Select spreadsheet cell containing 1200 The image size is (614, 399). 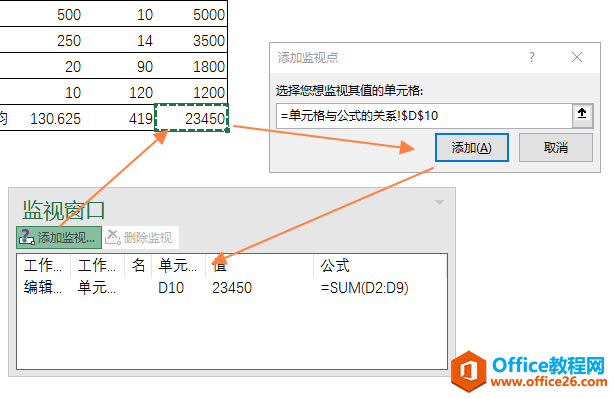pyautogui.click(x=191, y=92)
